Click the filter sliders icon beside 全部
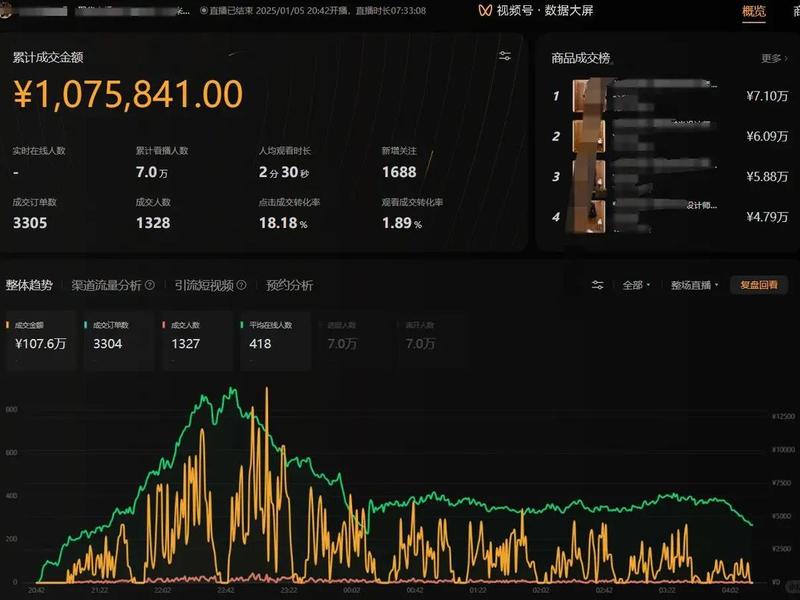 [x=597, y=285]
